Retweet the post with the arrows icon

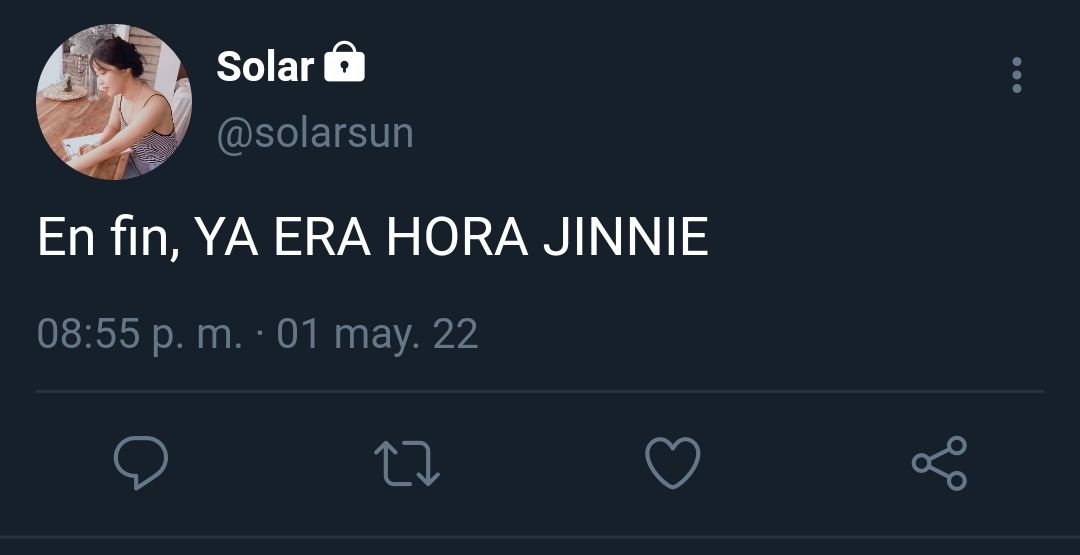coord(406,463)
